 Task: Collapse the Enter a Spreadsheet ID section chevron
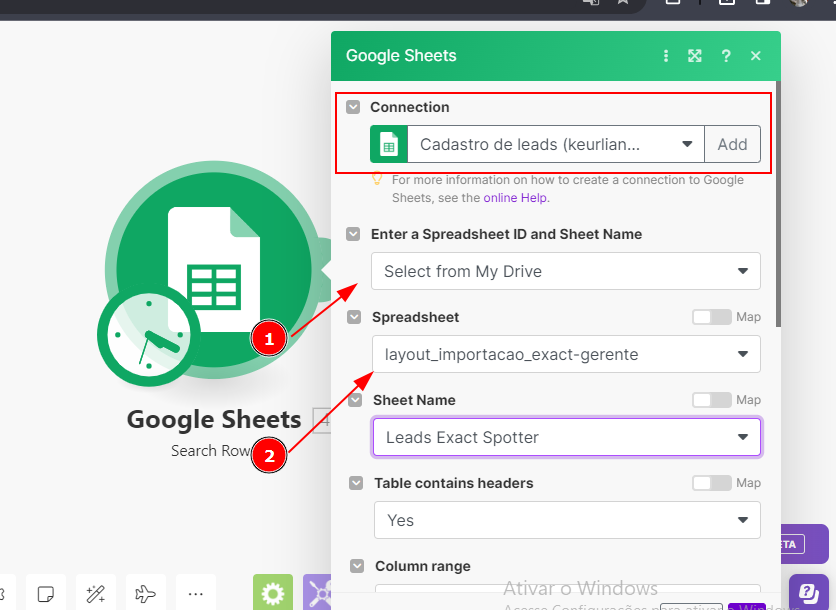tap(353, 234)
